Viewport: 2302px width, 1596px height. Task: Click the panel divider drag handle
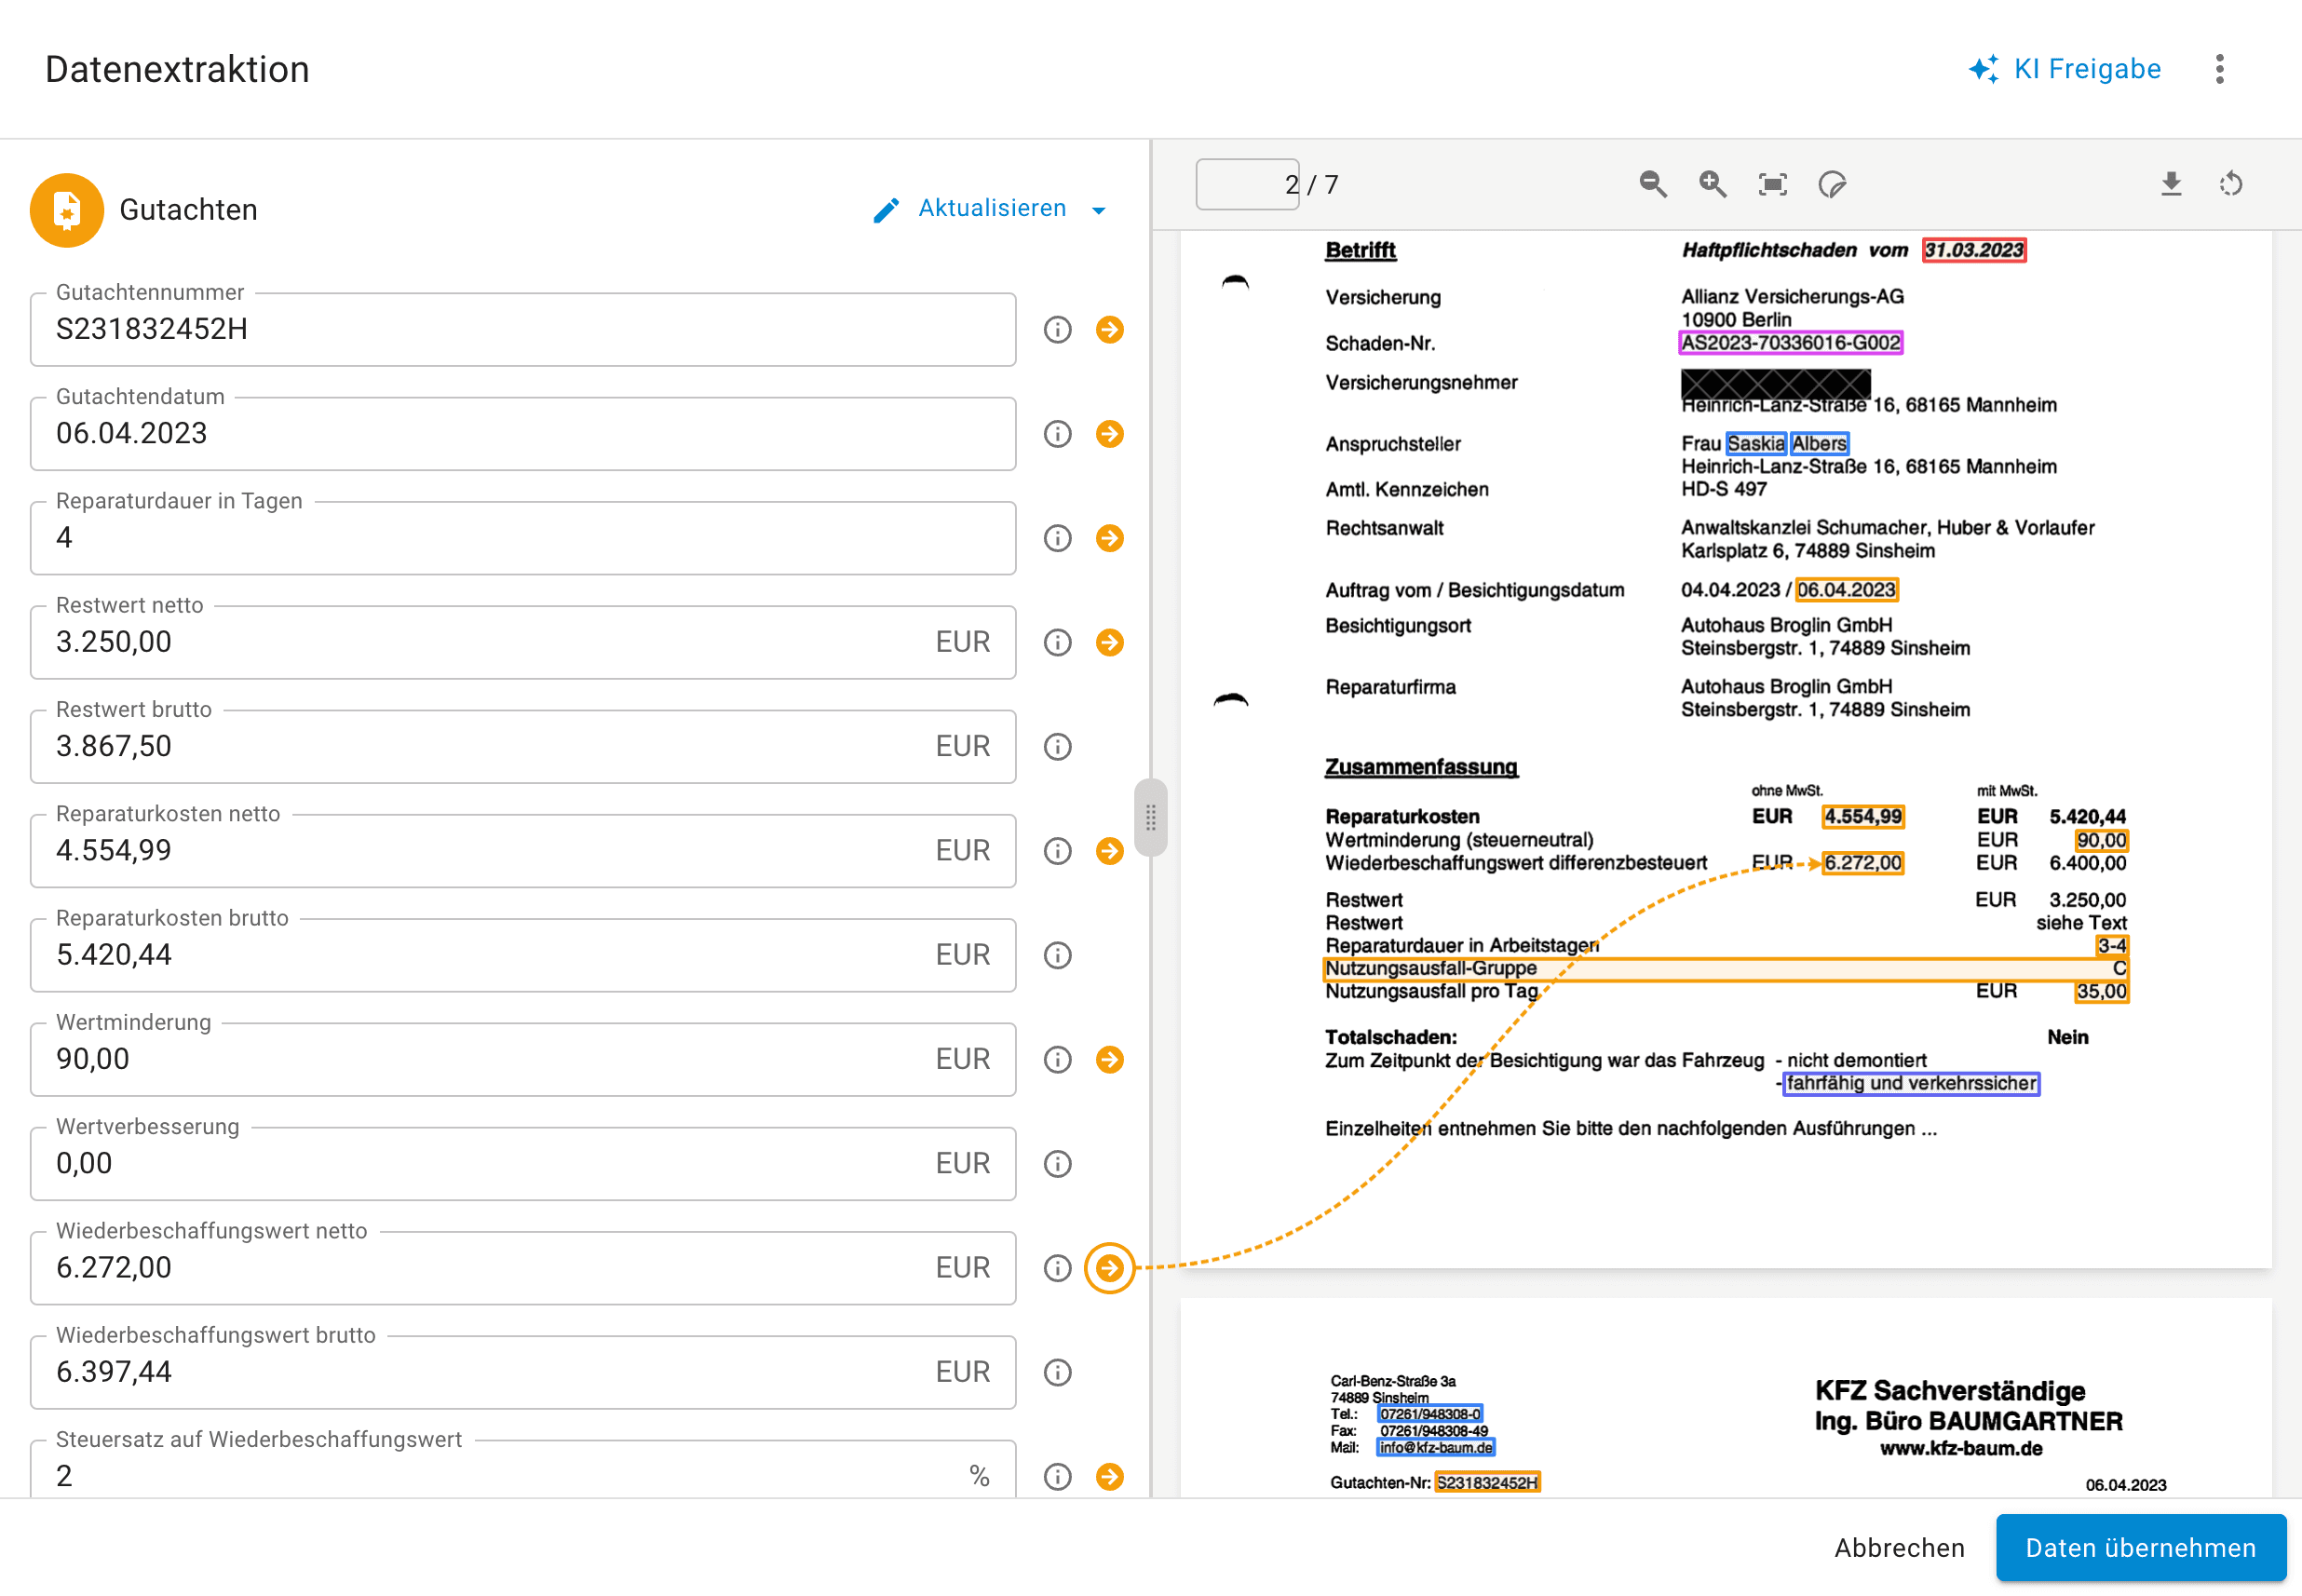tap(1150, 817)
